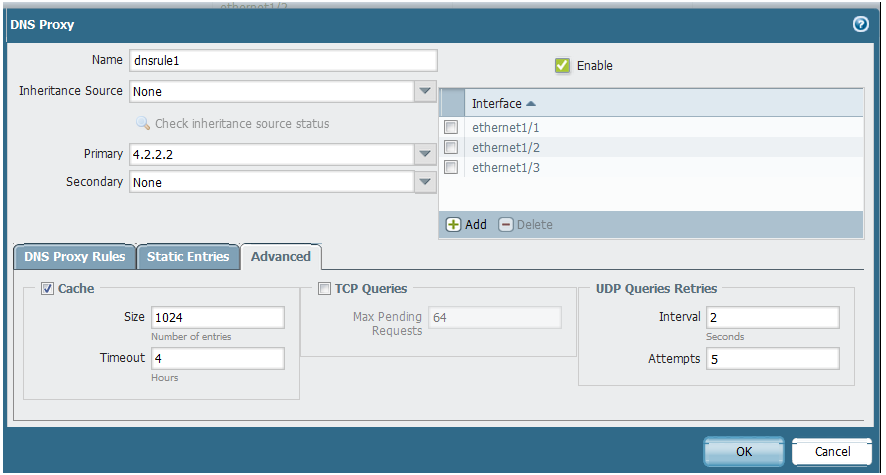
Task: Open the Secondary DNS dropdown
Action: (425, 182)
